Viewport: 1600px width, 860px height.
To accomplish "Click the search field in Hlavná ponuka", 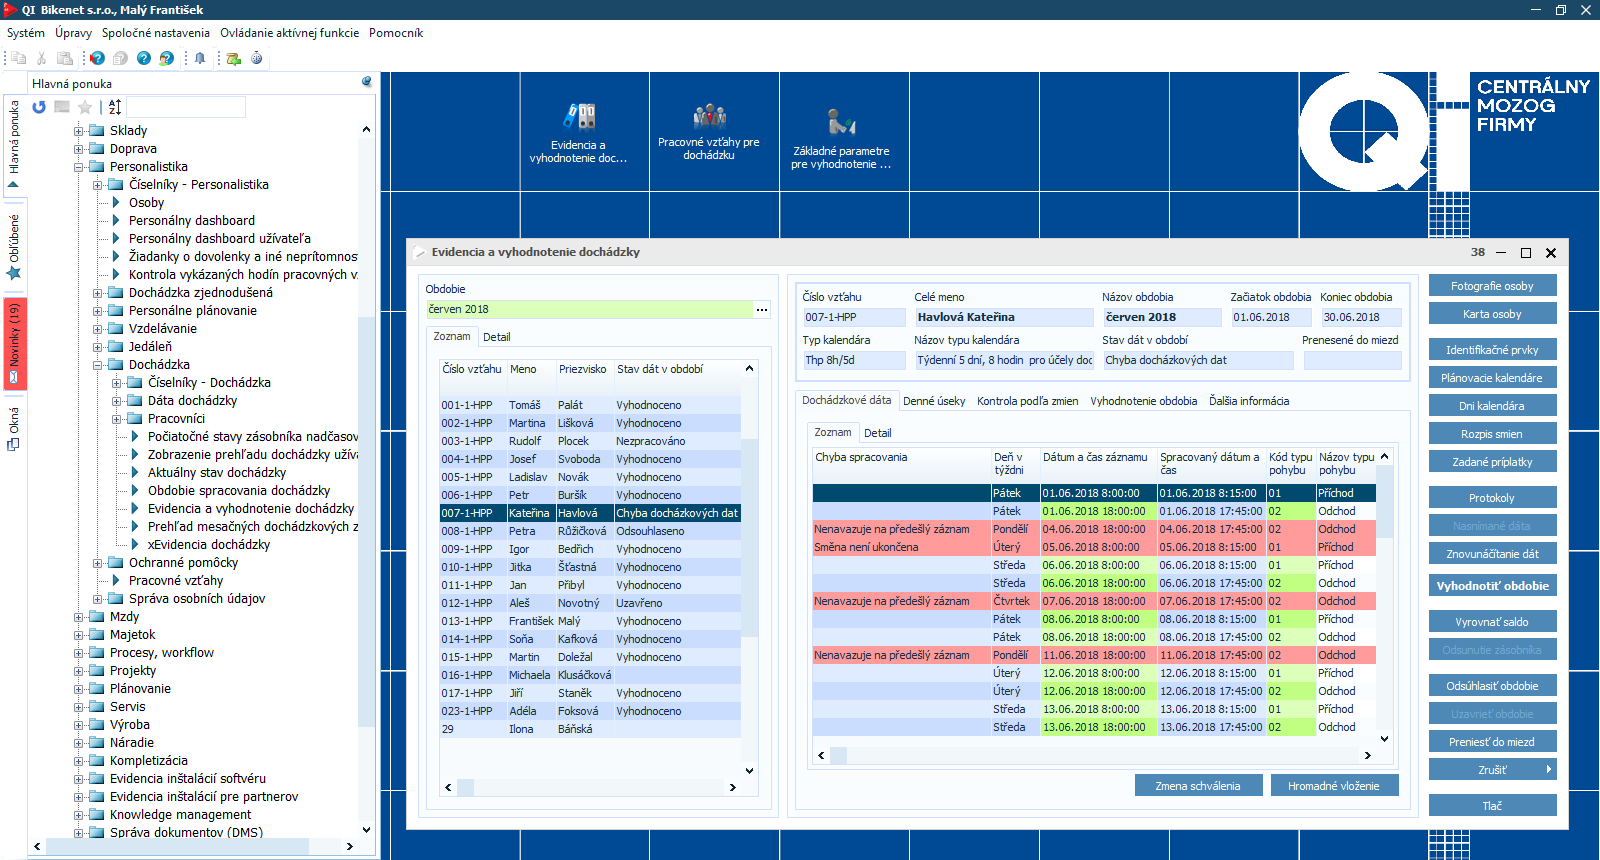I will point(186,107).
